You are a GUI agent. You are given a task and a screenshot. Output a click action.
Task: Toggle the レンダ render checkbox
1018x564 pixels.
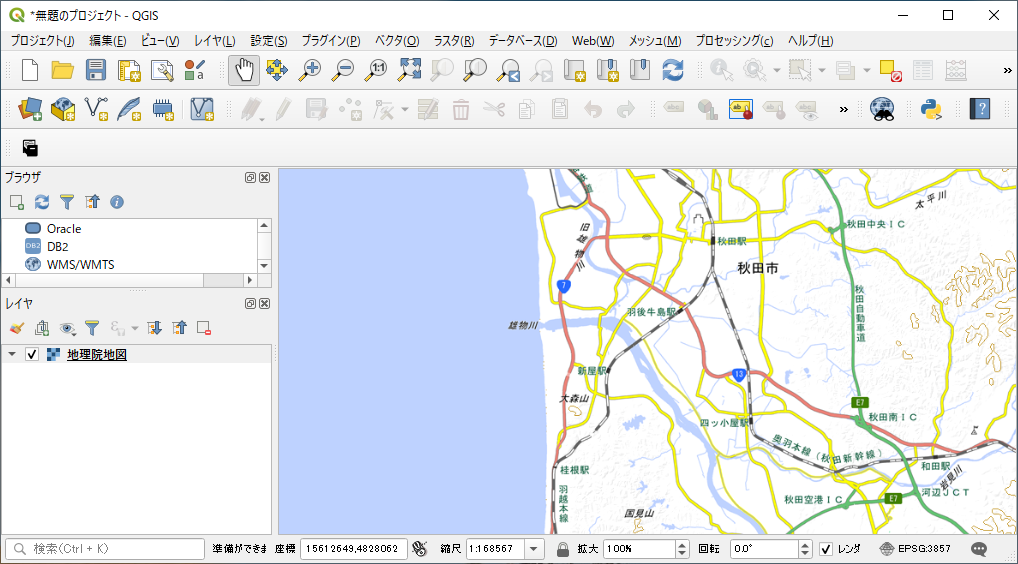tap(826, 549)
